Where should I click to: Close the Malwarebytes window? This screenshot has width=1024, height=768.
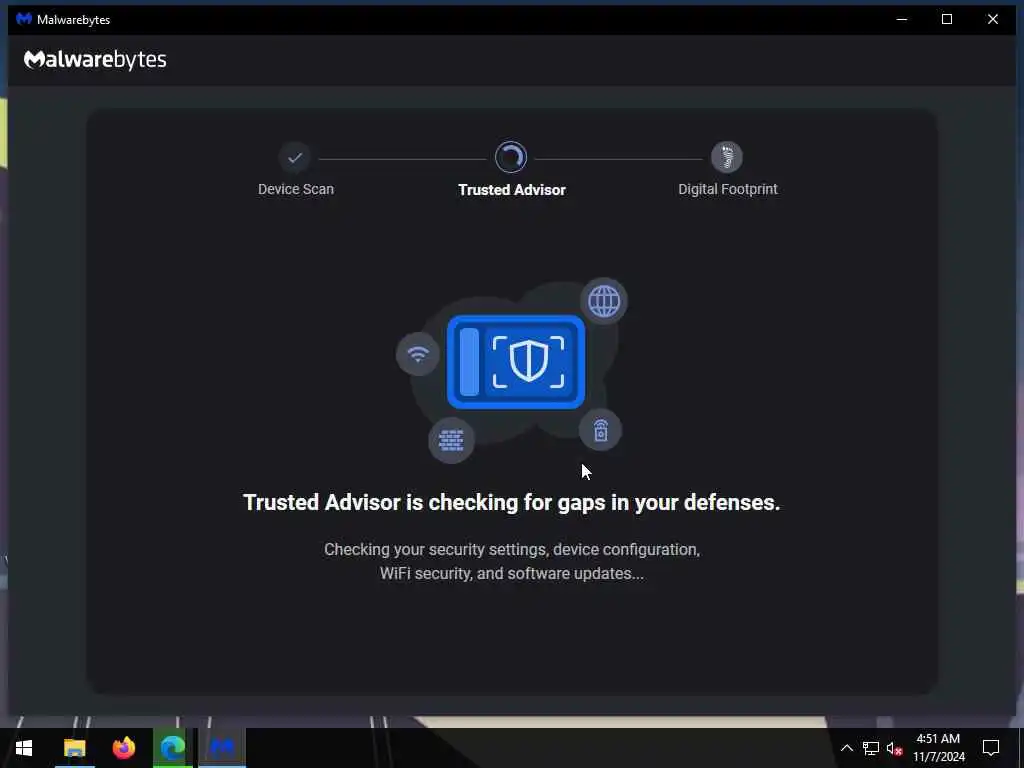pos(993,20)
